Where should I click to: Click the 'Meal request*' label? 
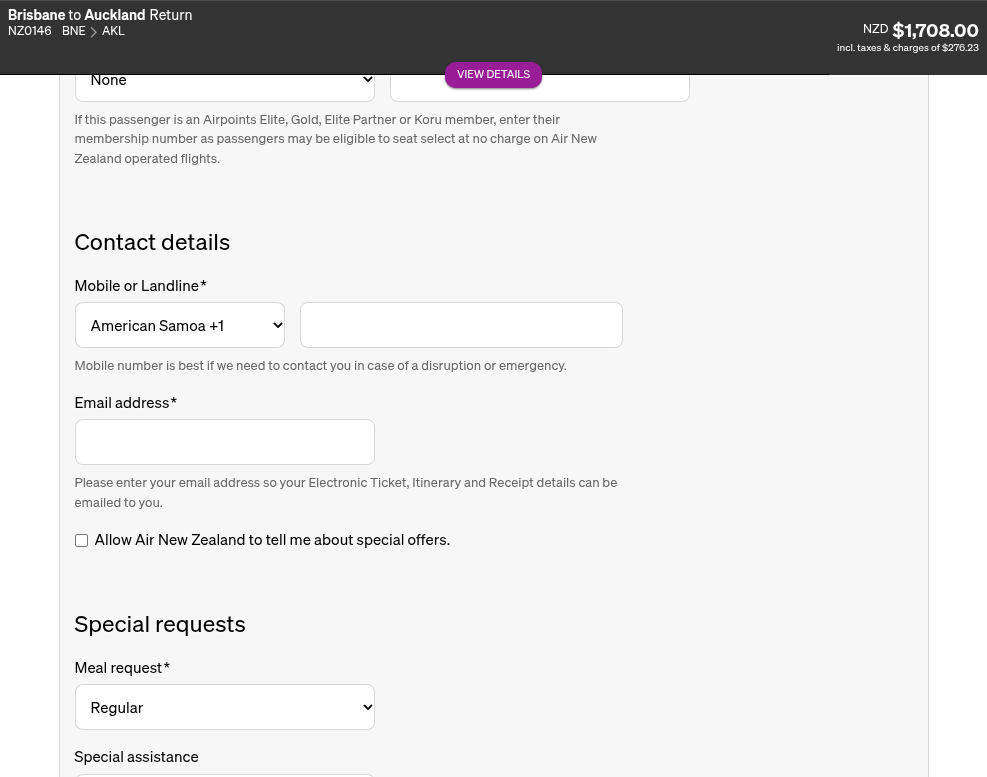tap(122, 668)
